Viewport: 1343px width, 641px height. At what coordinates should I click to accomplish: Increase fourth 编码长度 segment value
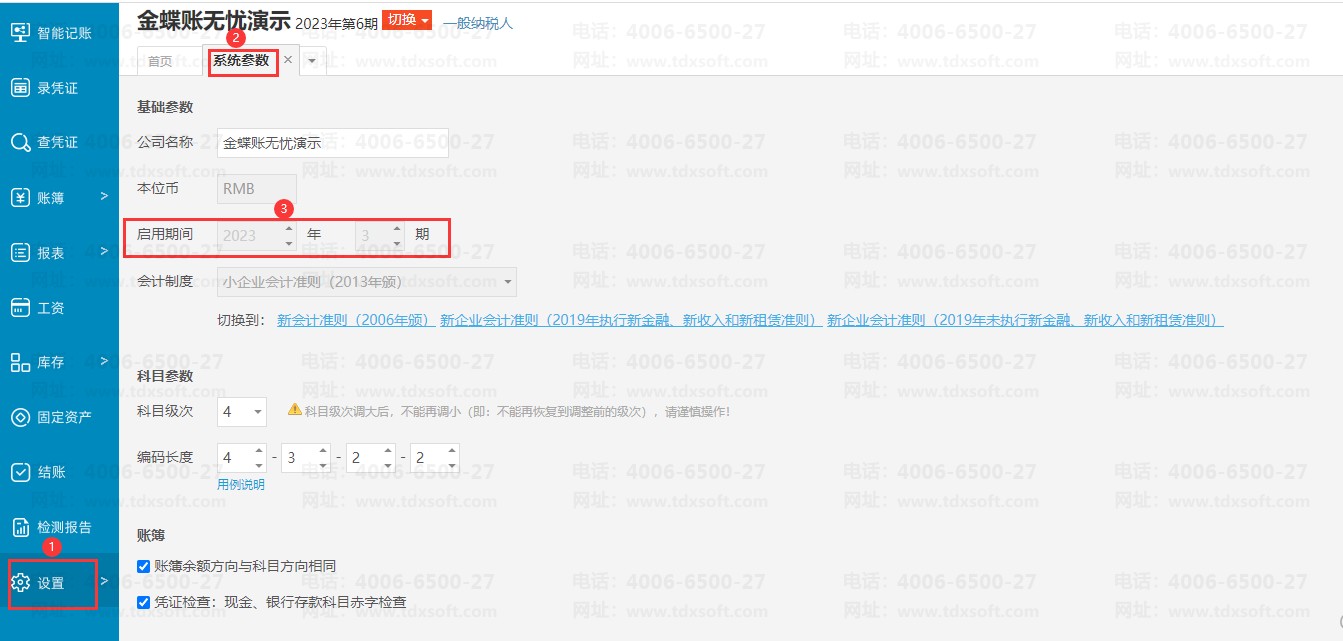[x=452, y=451]
